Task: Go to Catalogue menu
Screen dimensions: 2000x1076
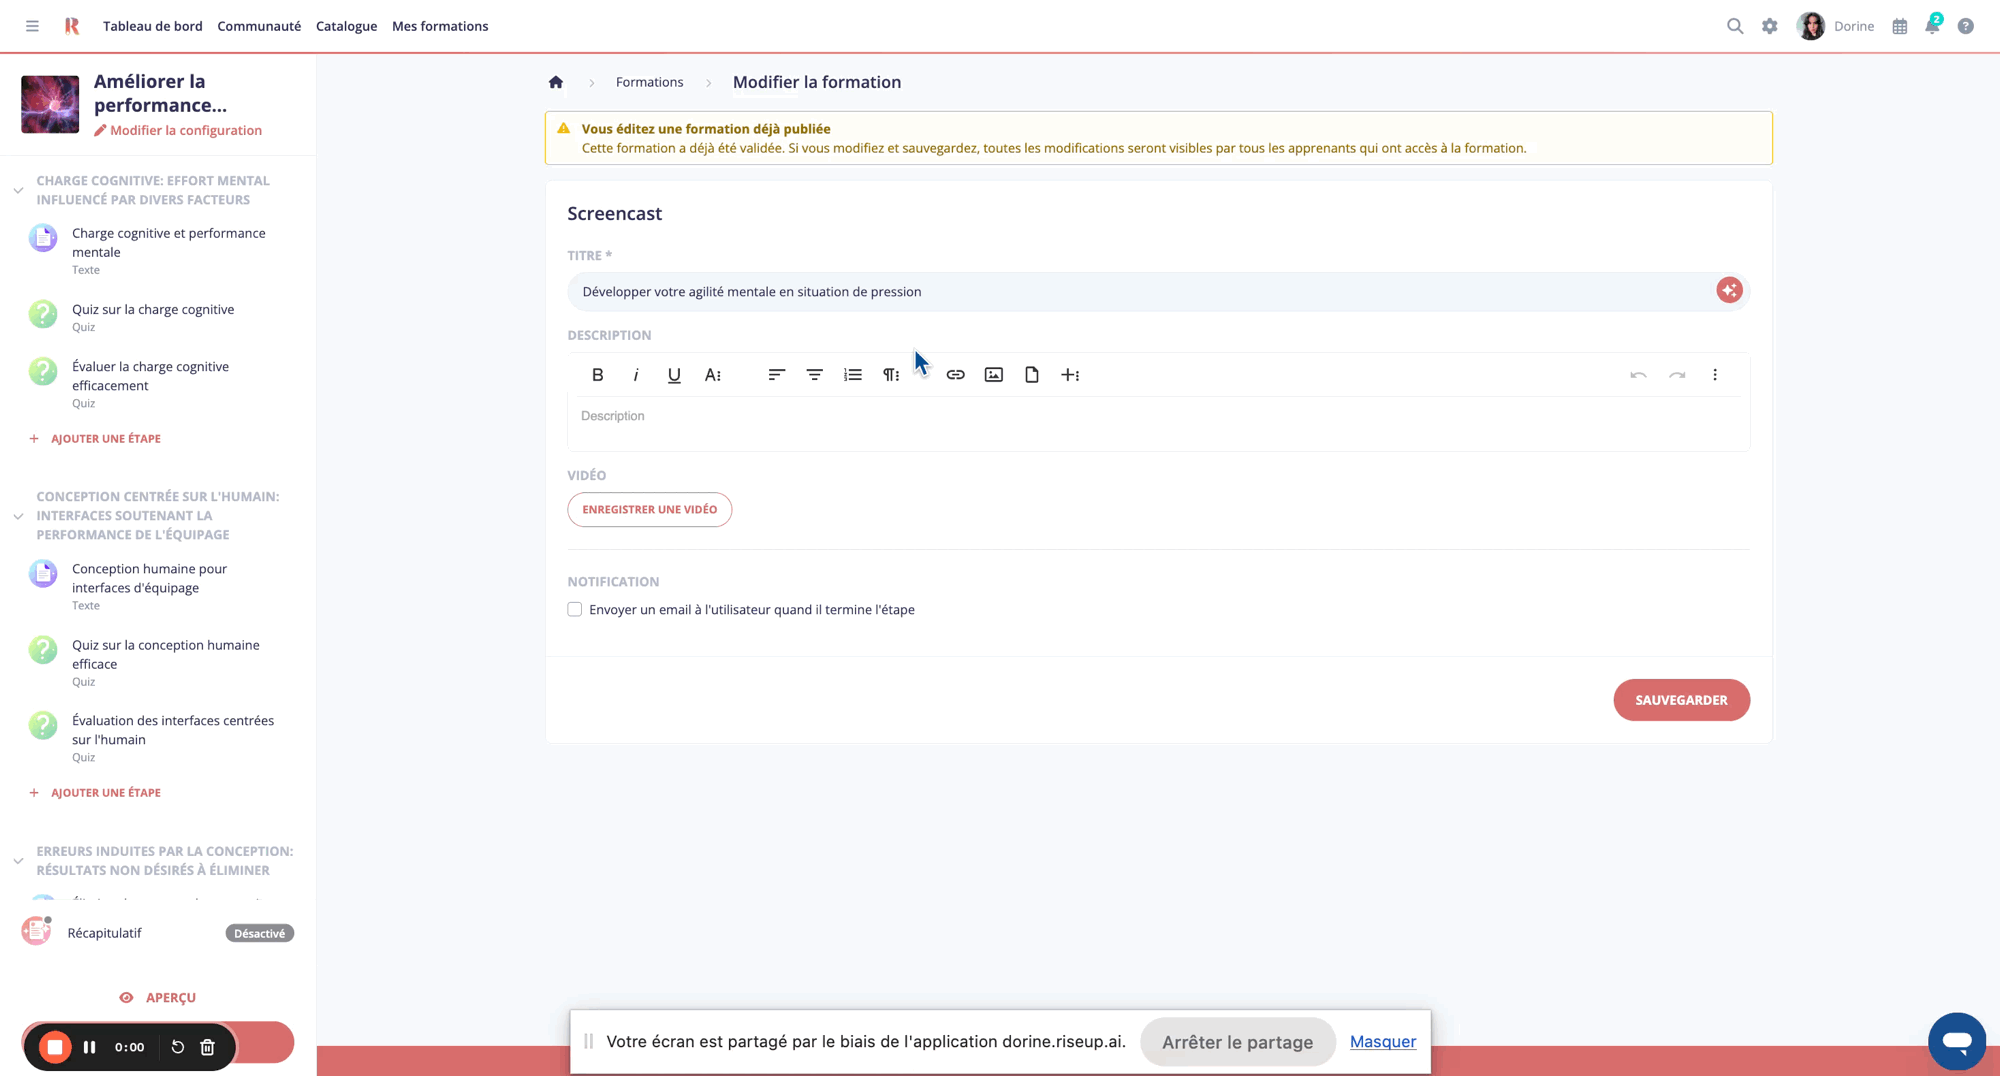Action: 346,27
